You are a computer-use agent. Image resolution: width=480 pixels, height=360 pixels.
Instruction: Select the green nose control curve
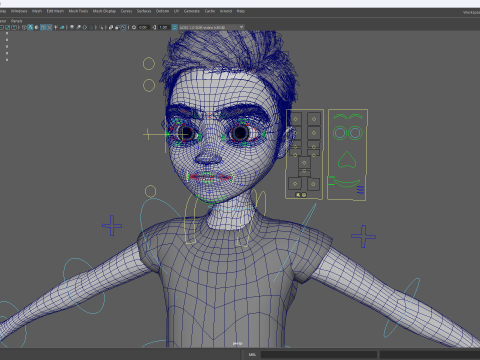[347, 159]
